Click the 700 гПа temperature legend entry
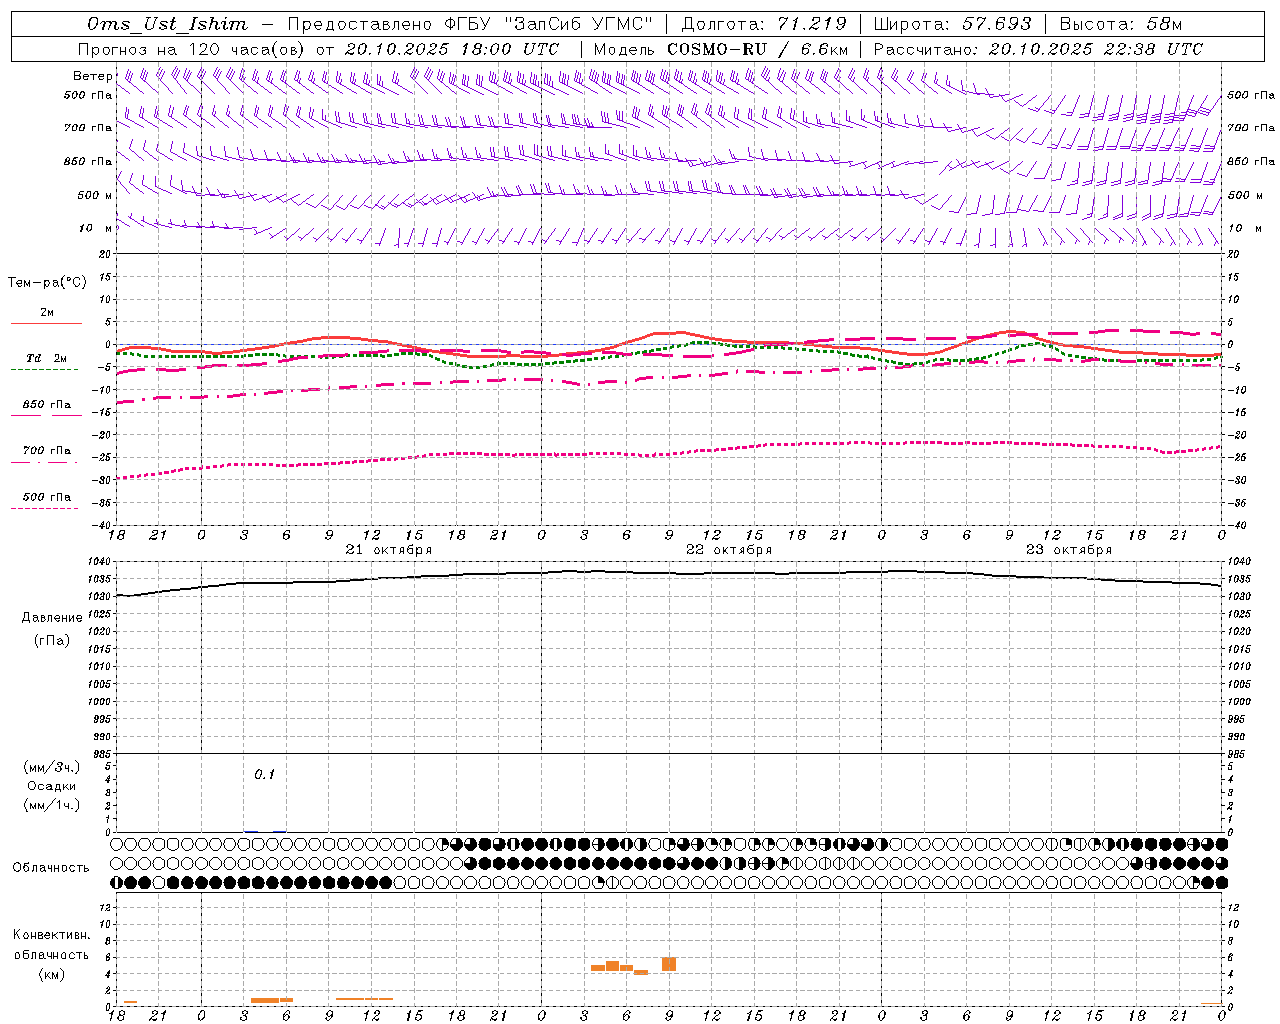Screen dimensions: 1280x1024 coord(47,451)
